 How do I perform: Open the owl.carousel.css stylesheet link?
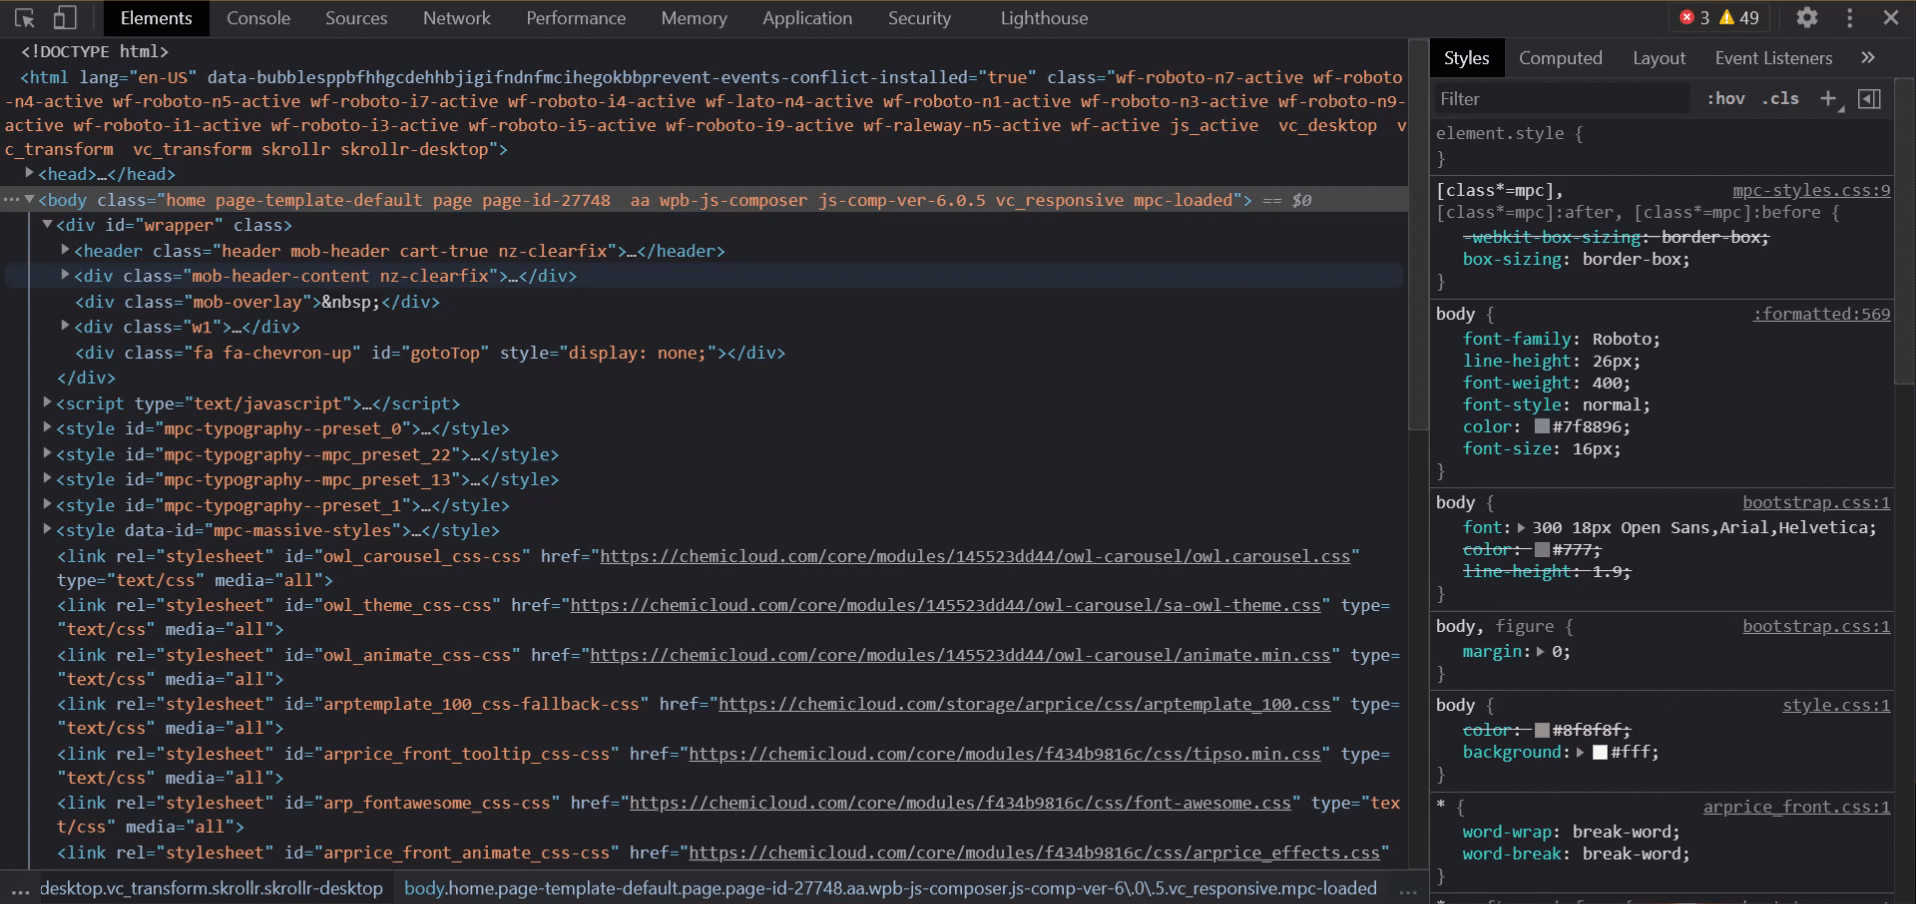(975, 556)
